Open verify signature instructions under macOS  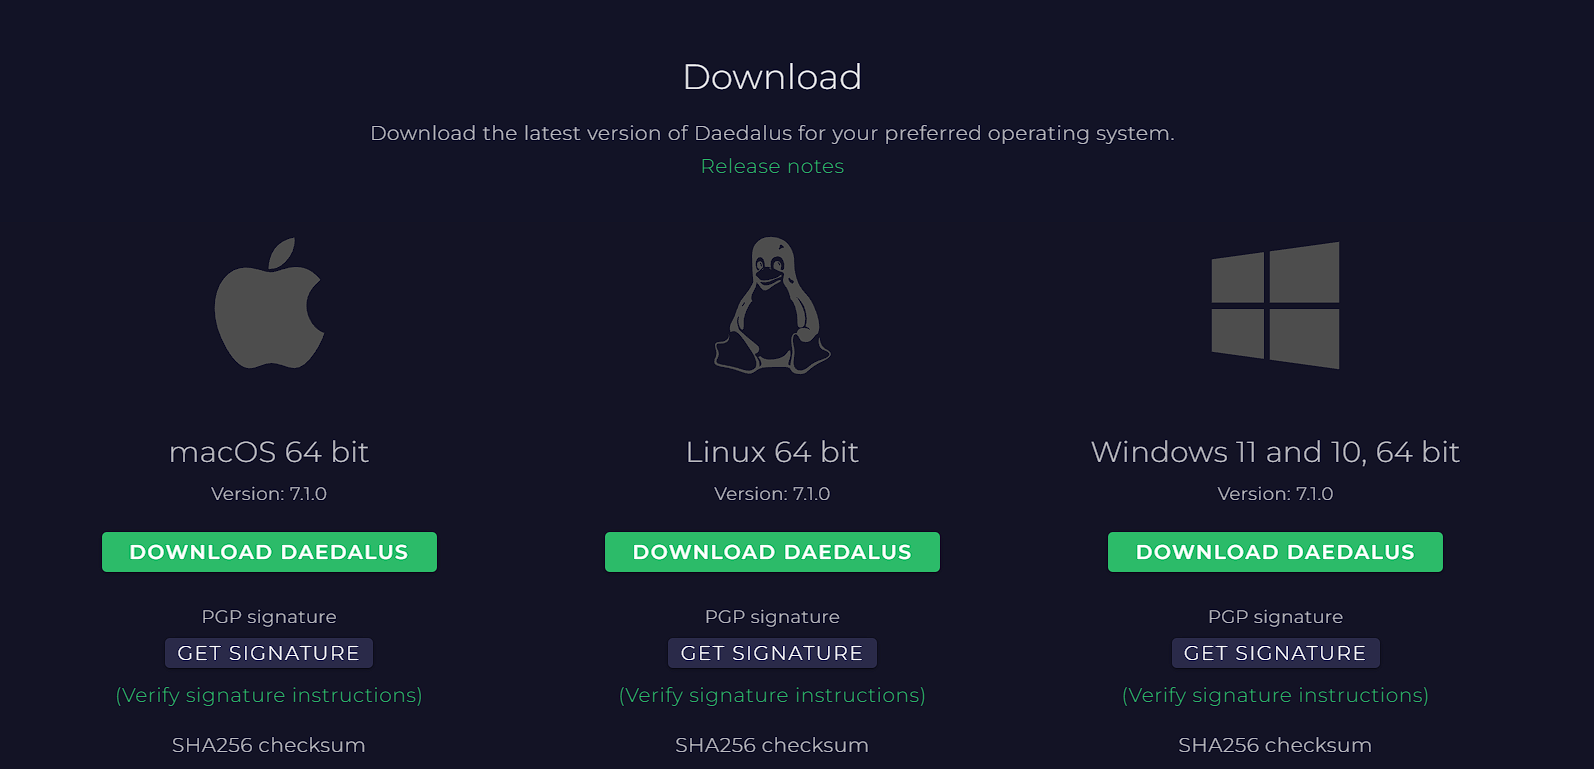pos(269,695)
